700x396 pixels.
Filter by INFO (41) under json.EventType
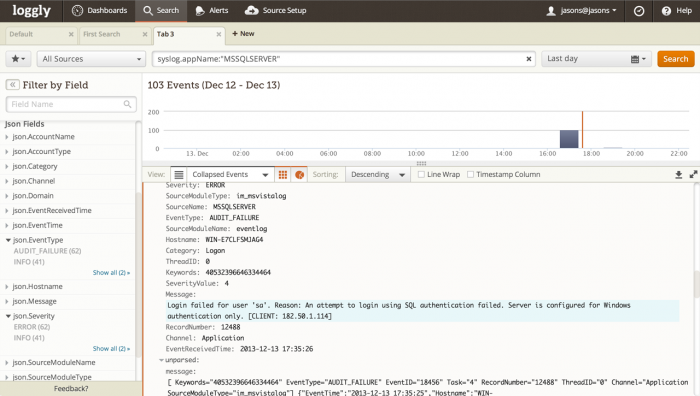[29, 262]
